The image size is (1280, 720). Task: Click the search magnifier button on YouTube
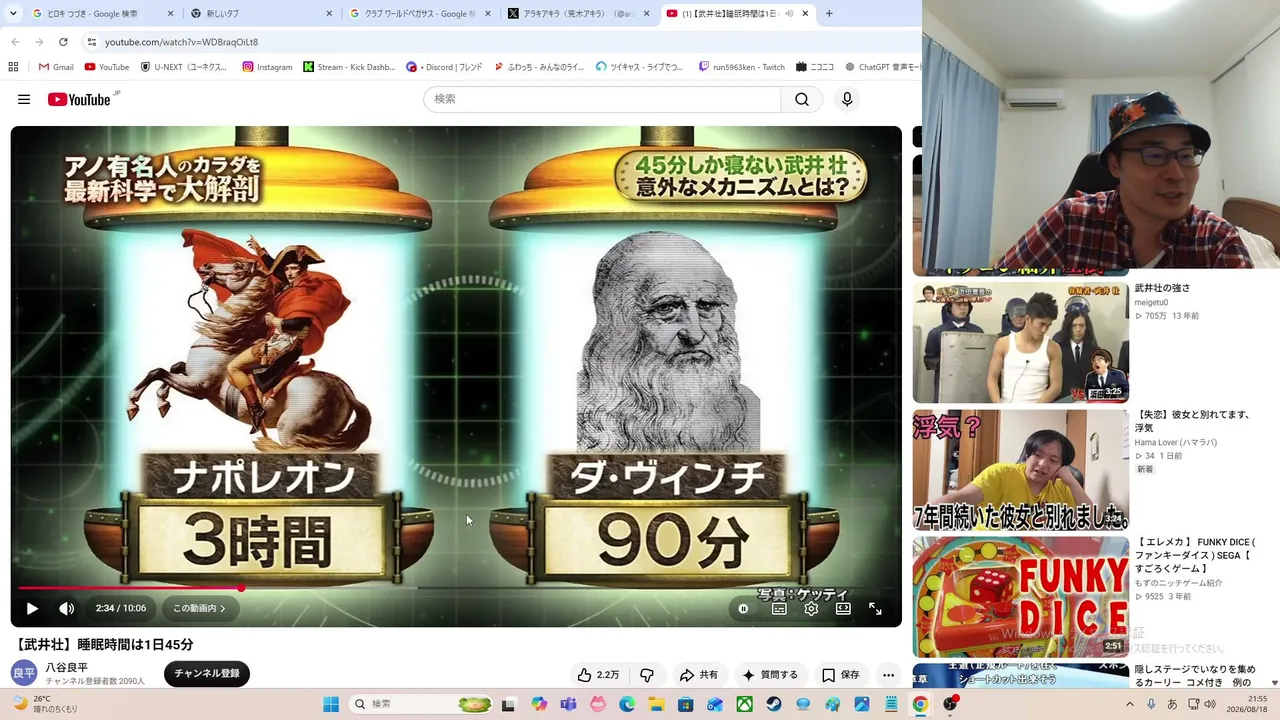click(802, 99)
